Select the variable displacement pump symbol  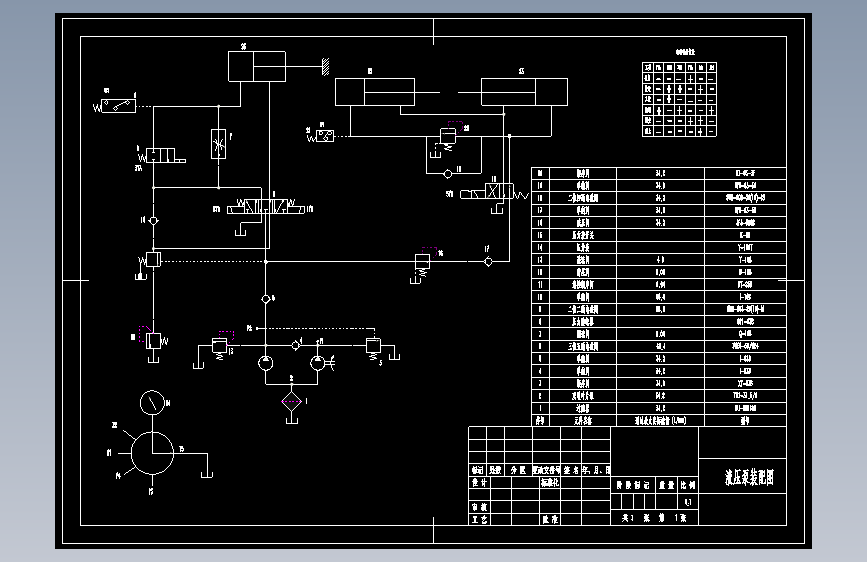(317, 363)
